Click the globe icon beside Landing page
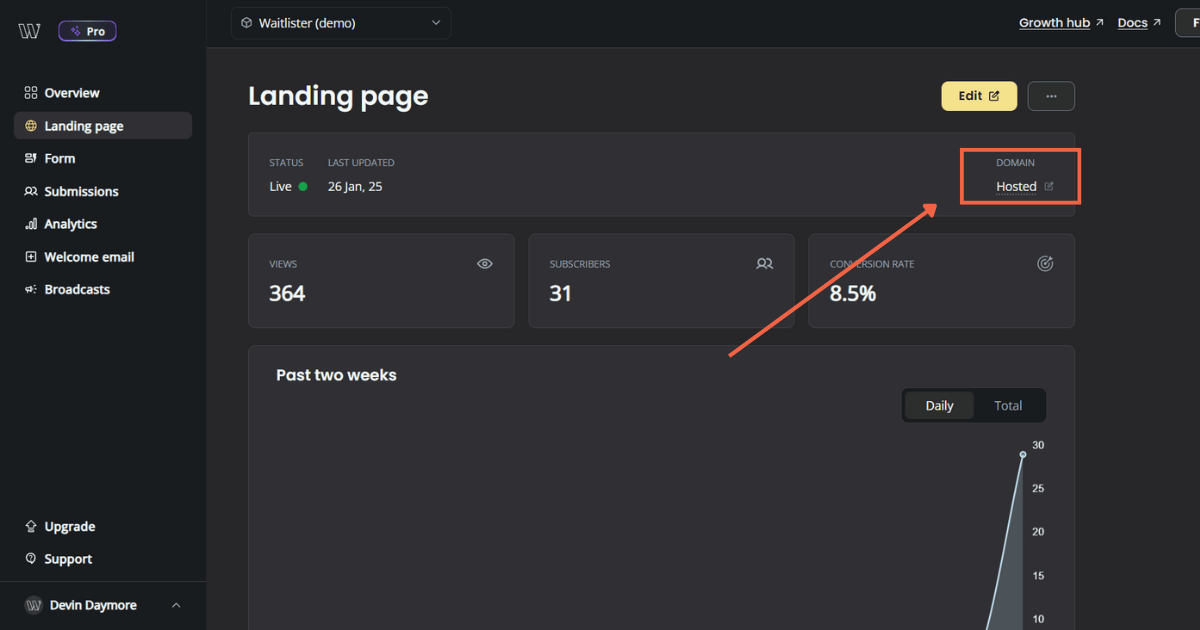The image size is (1200, 630). [x=30, y=125]
